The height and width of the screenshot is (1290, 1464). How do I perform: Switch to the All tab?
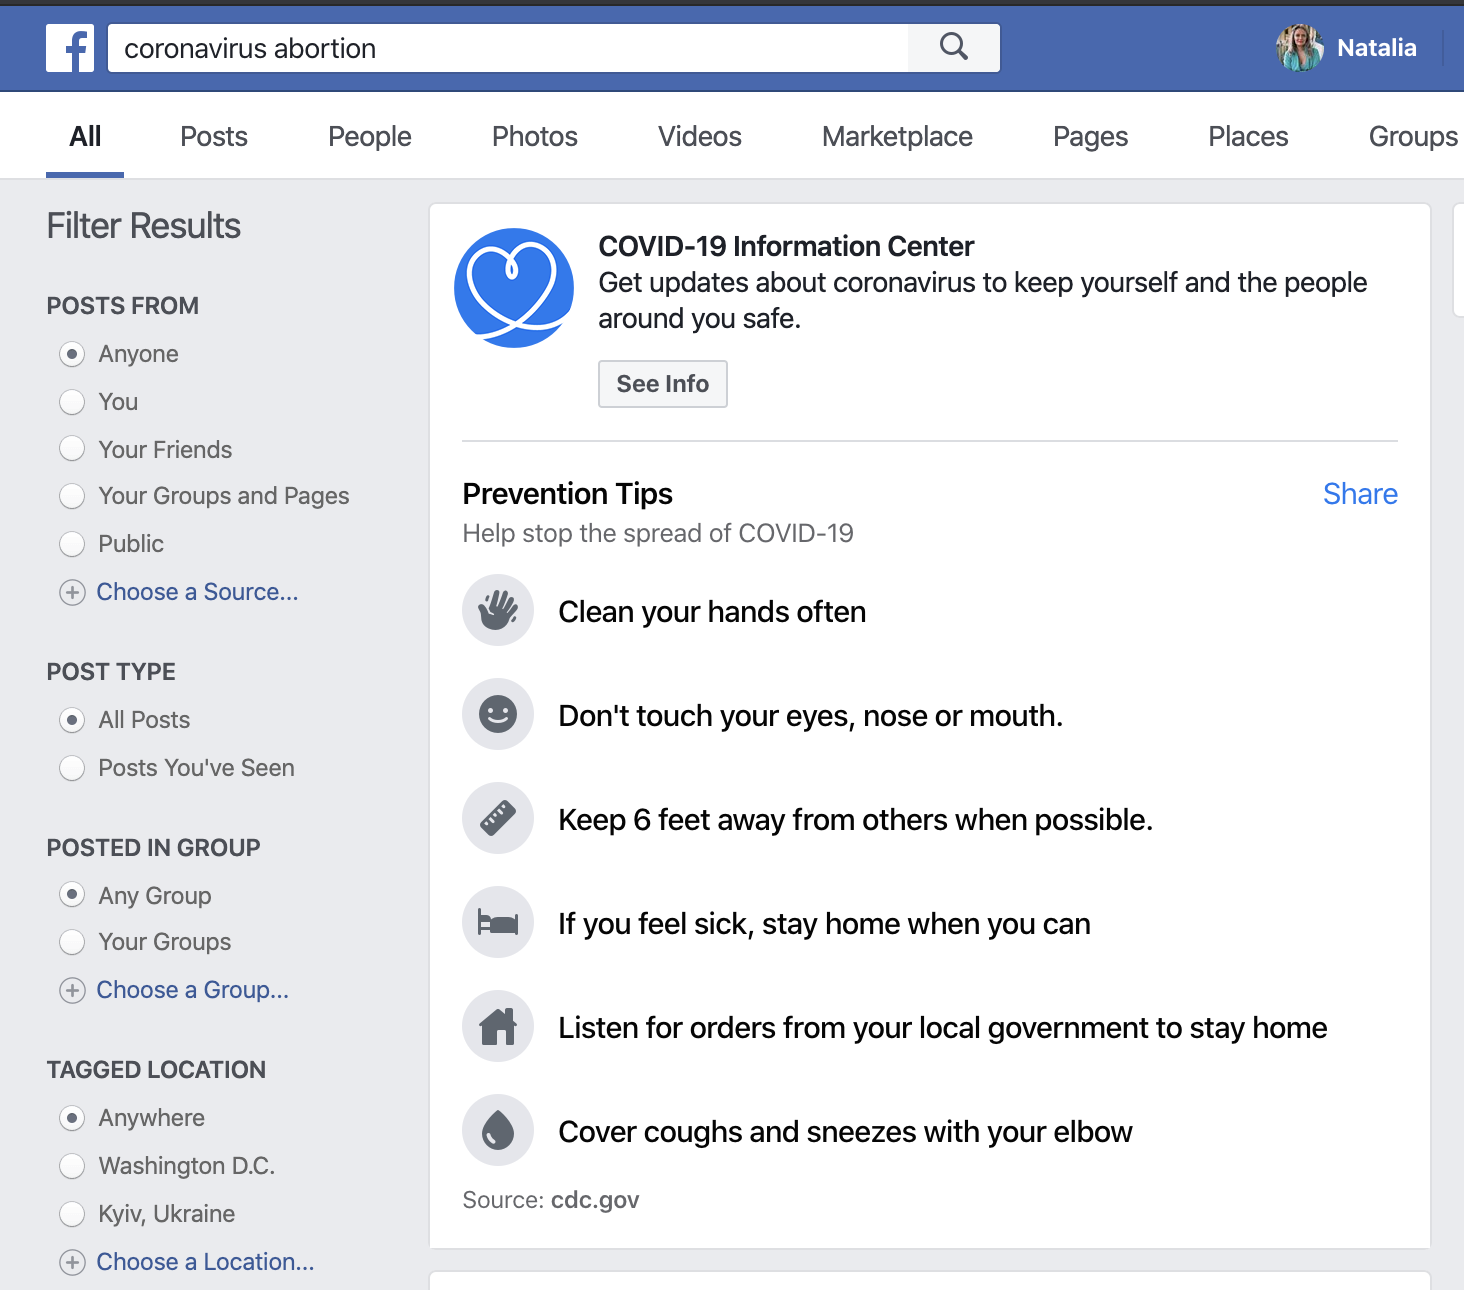[x=85, y=136]
